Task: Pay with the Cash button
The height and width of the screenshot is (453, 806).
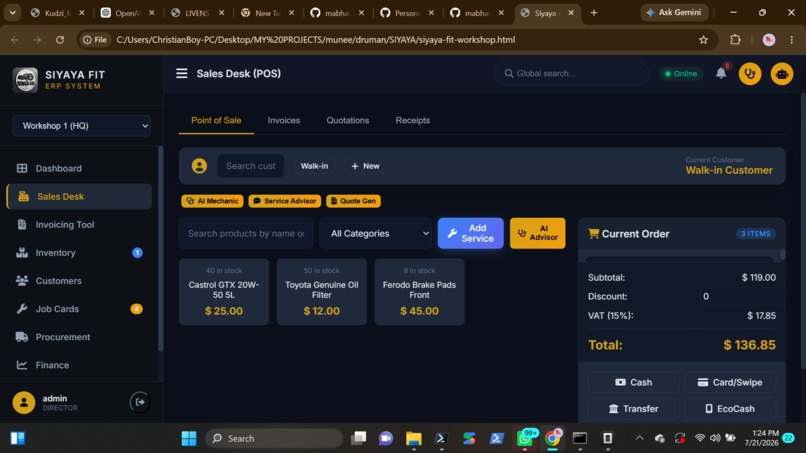Action: [x=633, y=382]
